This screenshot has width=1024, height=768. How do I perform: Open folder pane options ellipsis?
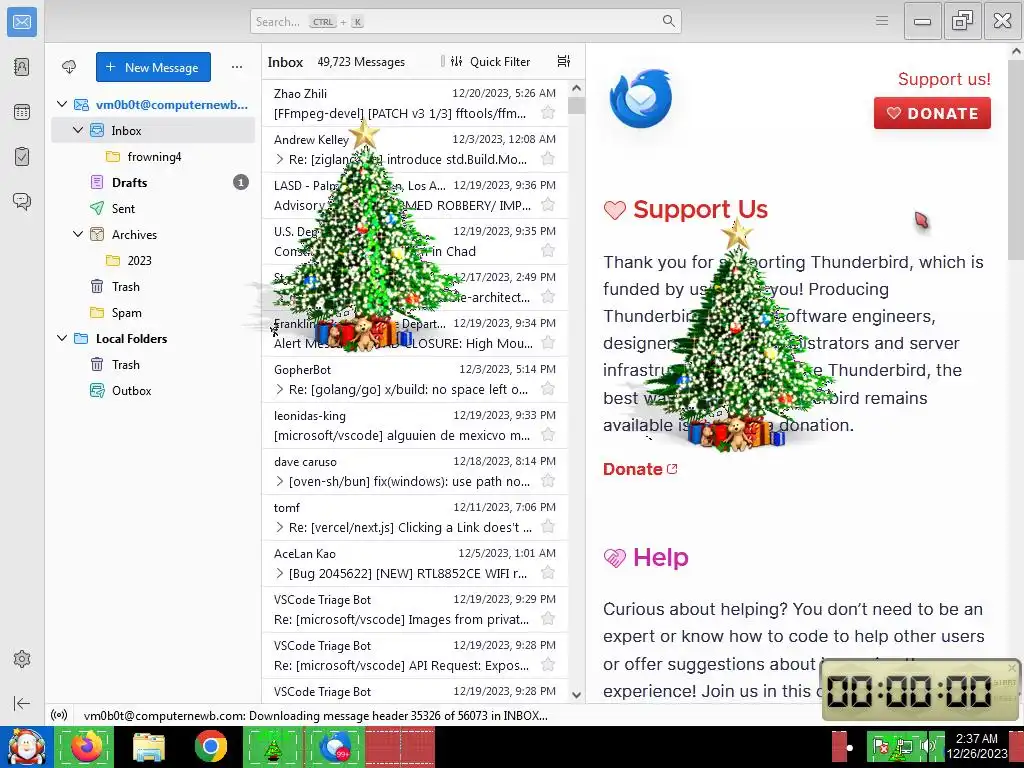pyautogui.click(x=236, y=67)
